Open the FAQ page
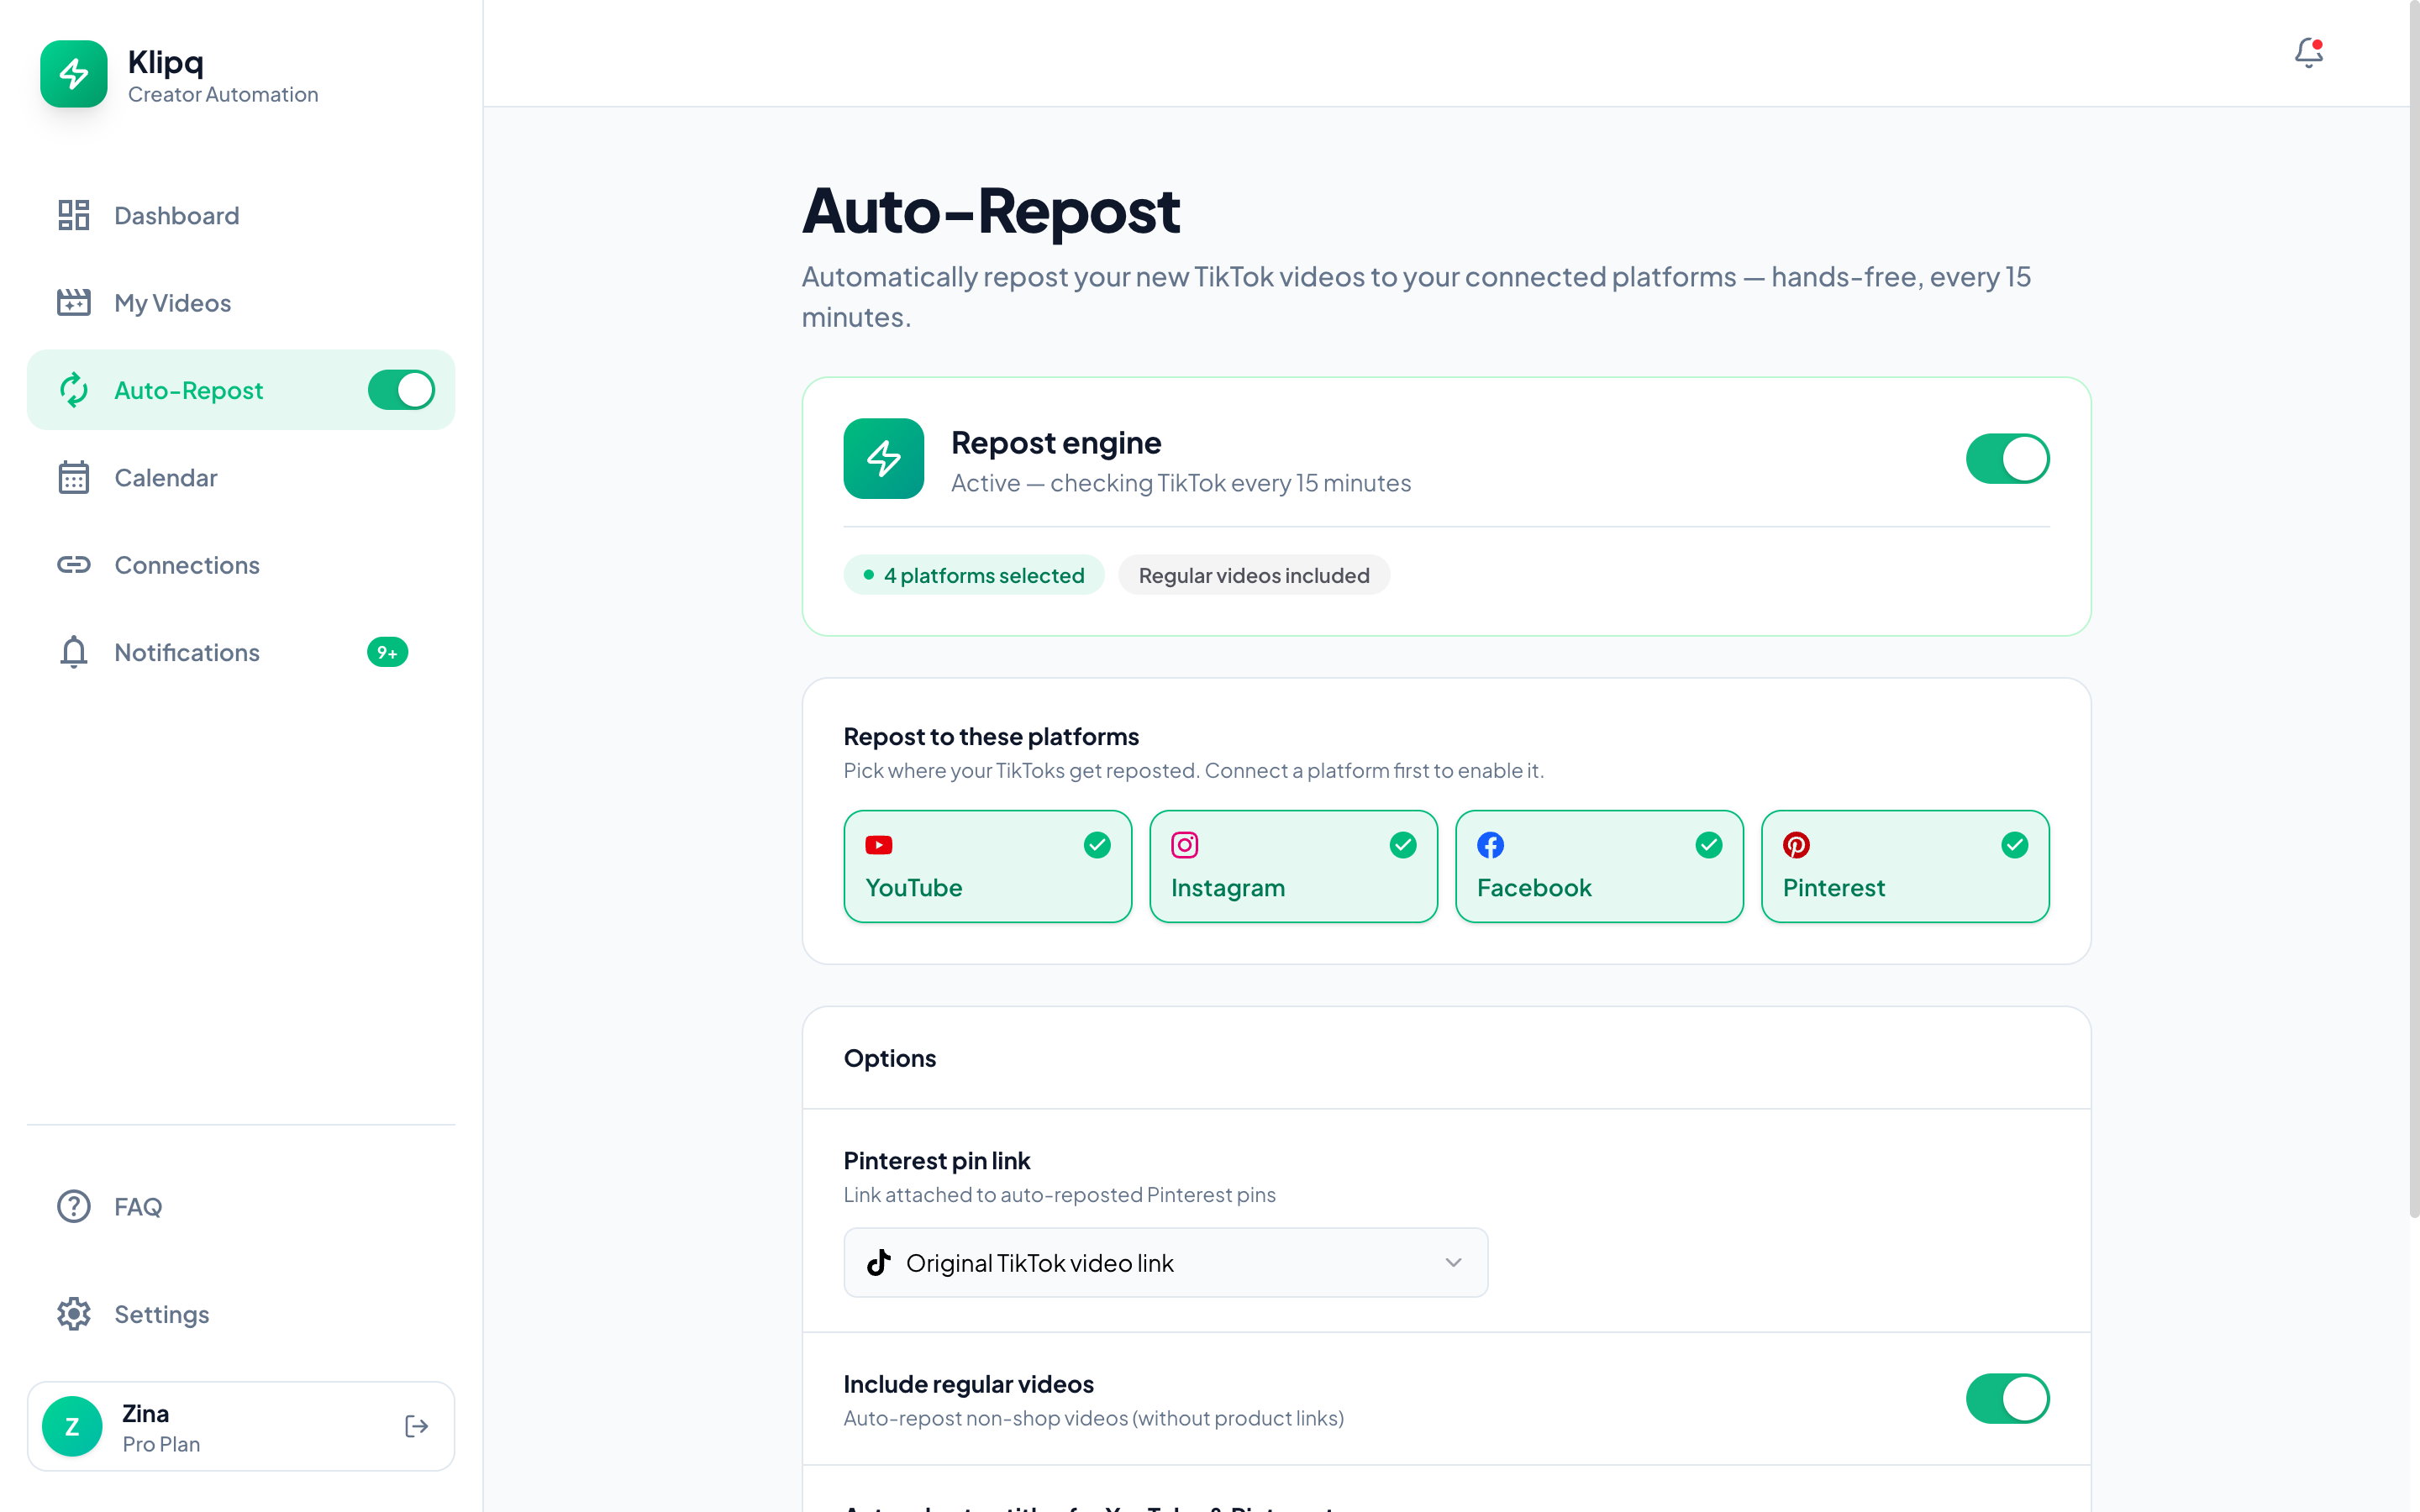 click(x=241, y=1206)
